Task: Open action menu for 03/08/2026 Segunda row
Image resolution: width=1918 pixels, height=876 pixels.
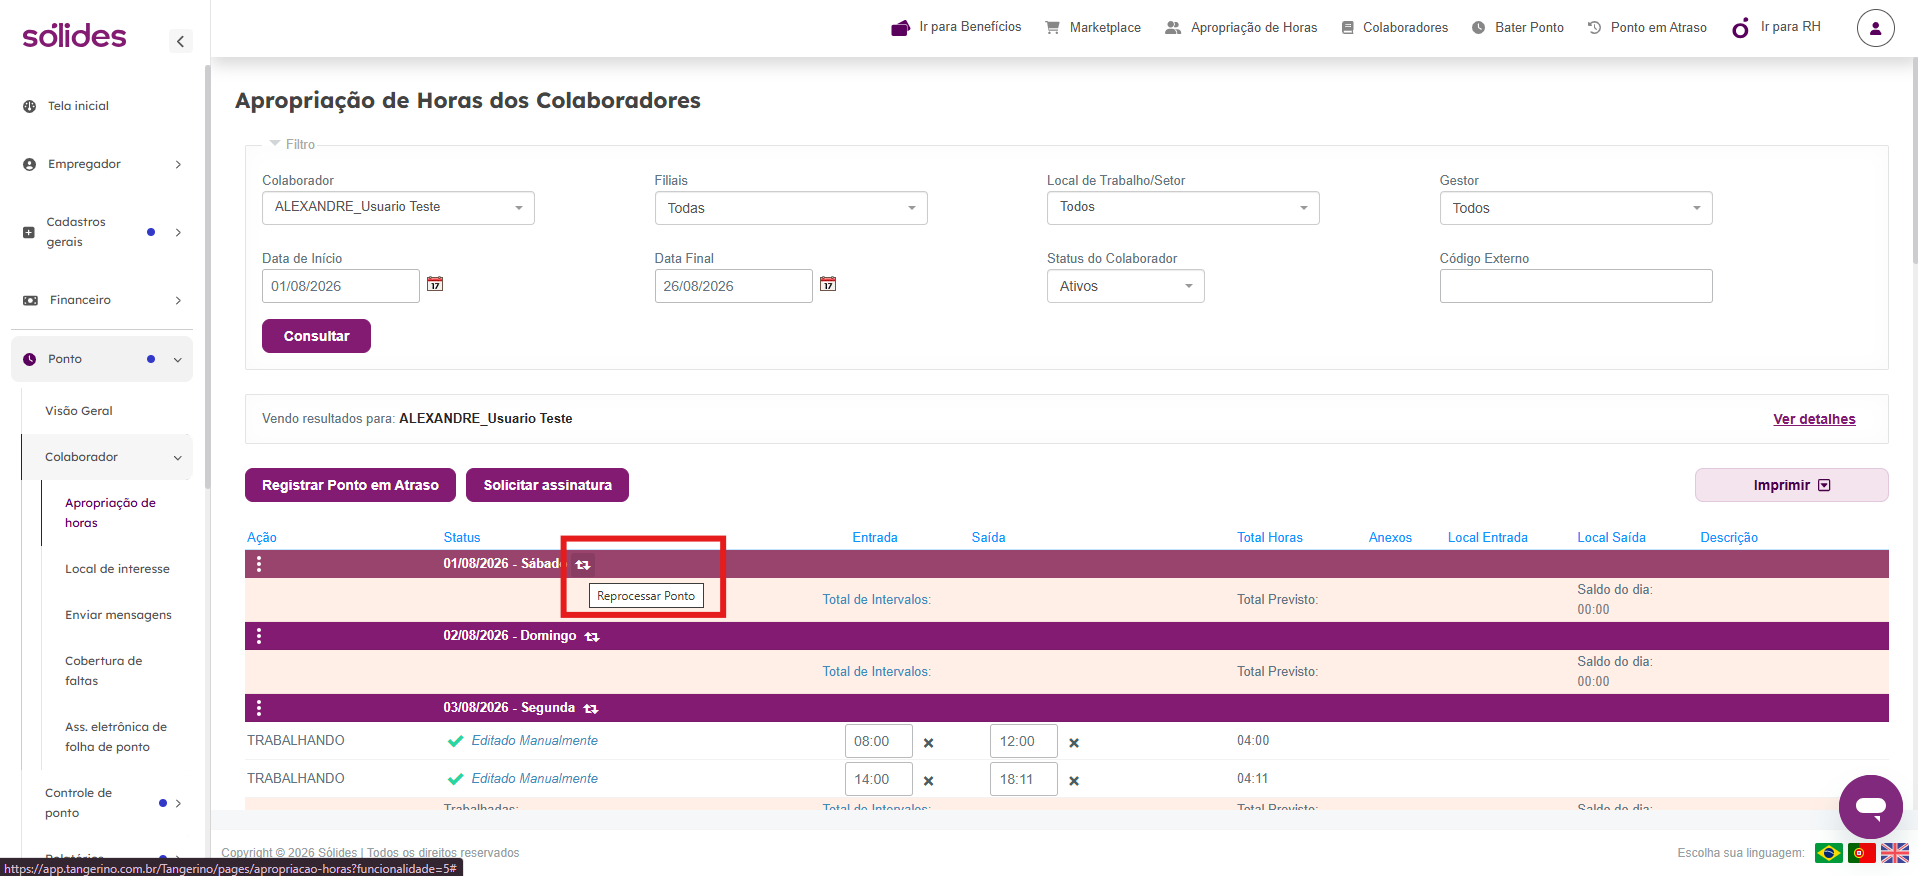Action: point(259,708)
